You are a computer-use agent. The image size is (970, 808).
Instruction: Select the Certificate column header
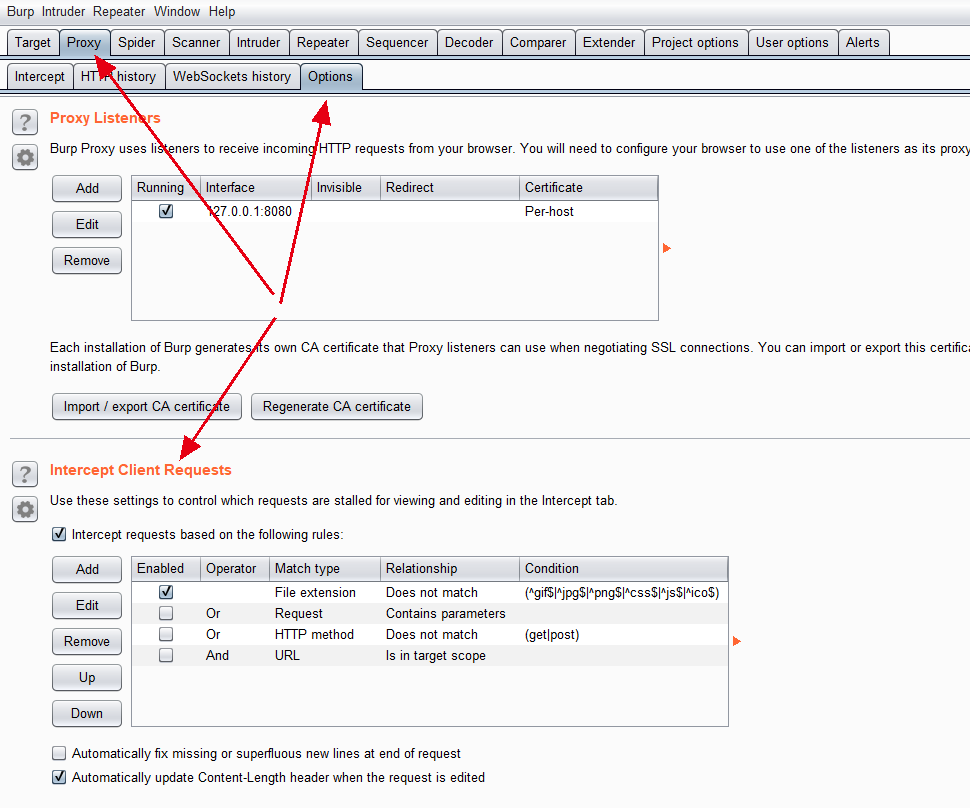click(x=588, y=187)
